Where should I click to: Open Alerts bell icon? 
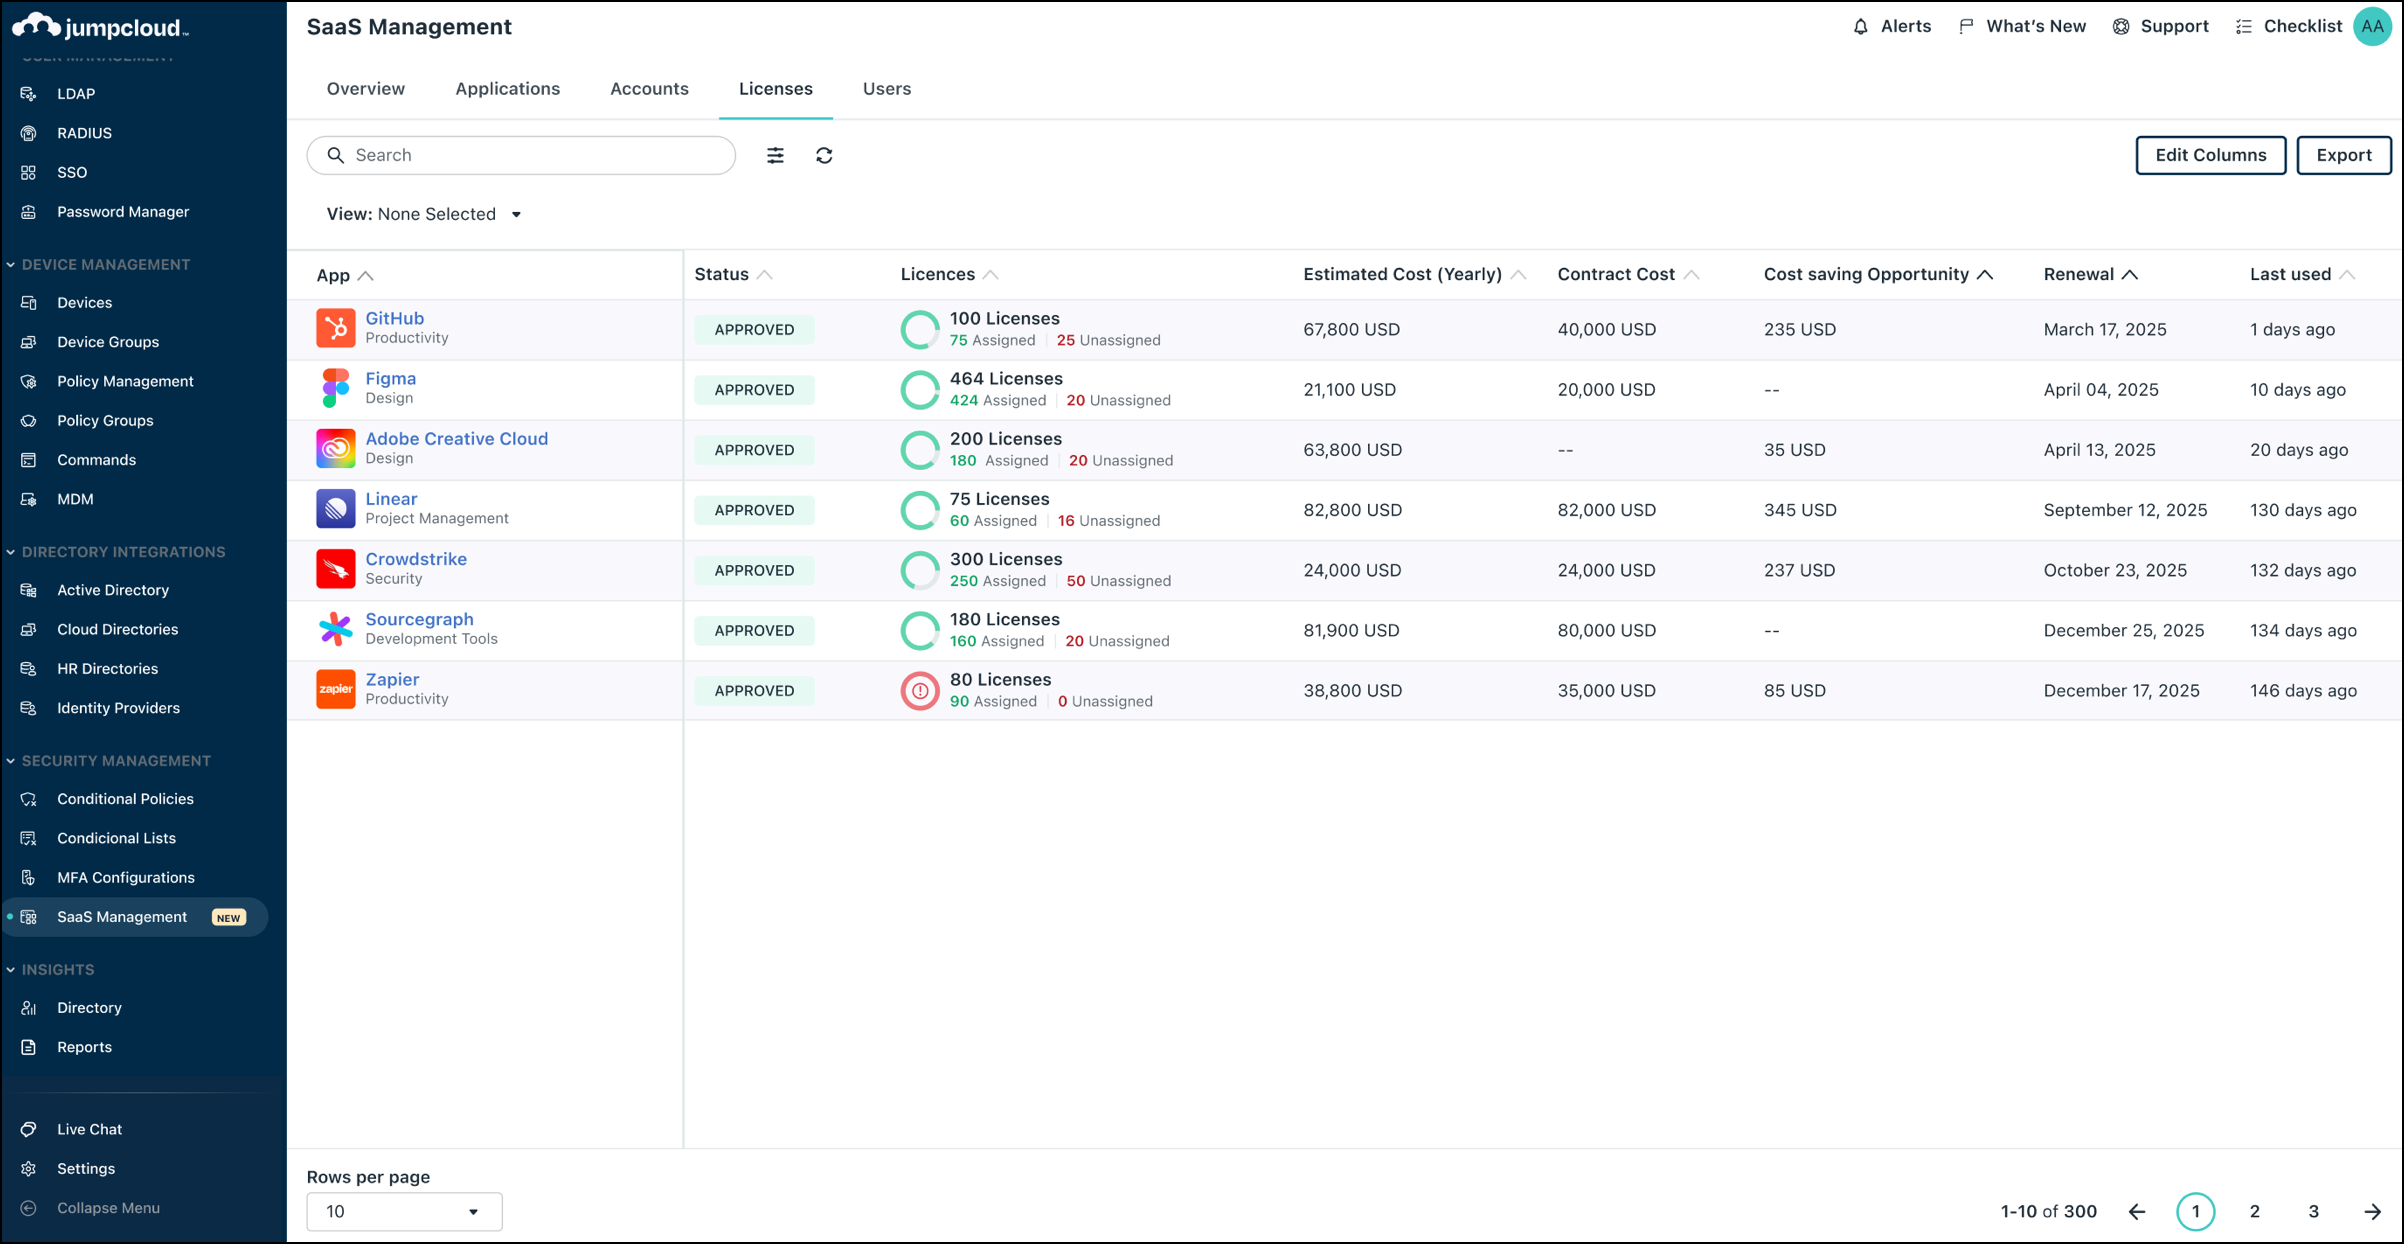(x=1860, y=27)
